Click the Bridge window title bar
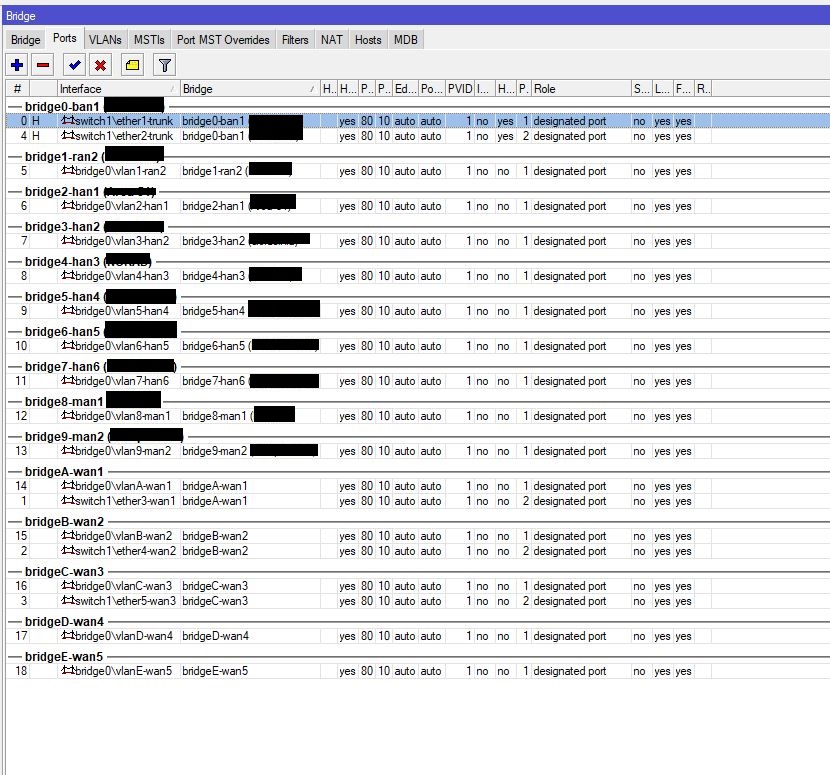This screenshot has height=775, width=830. click(415, 16)
